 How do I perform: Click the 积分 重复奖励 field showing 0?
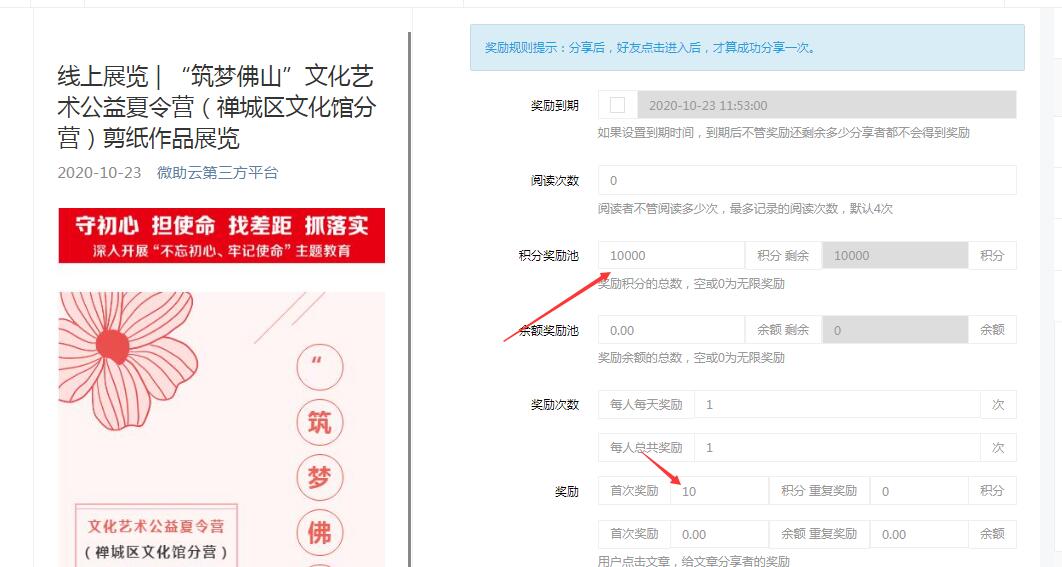tap(919, 490)
